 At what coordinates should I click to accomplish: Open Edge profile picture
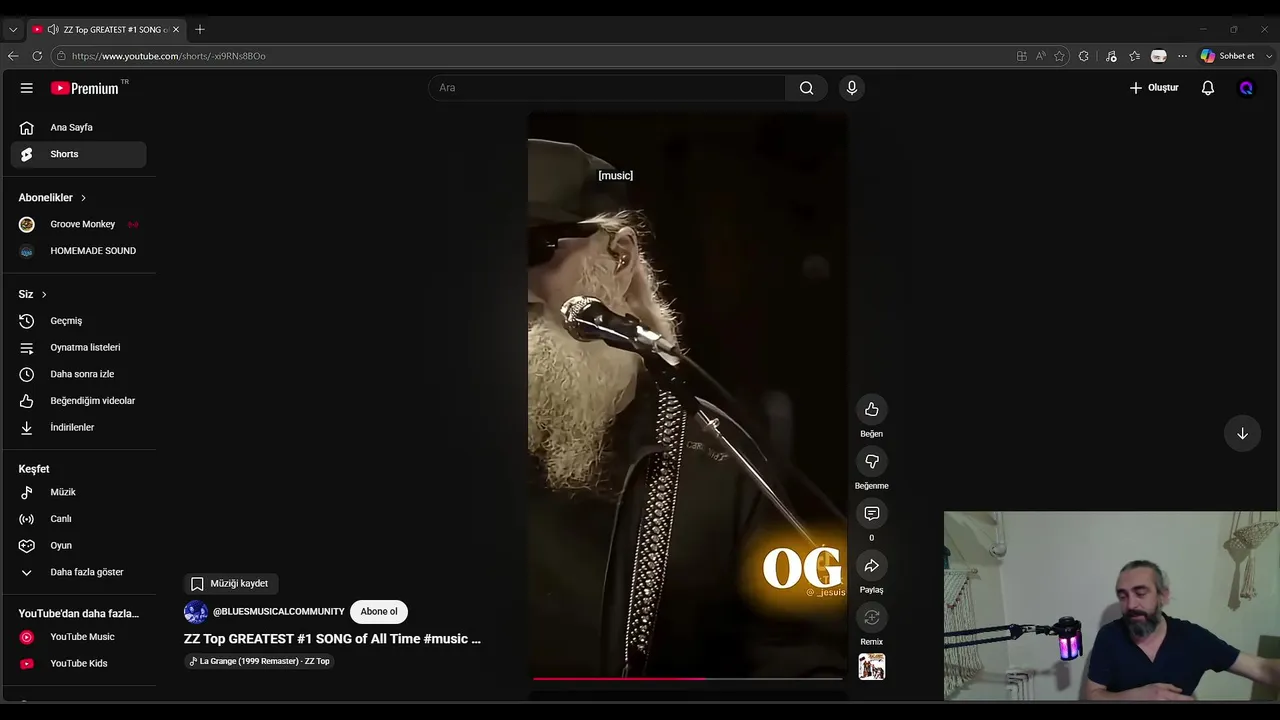point(1159,56)
